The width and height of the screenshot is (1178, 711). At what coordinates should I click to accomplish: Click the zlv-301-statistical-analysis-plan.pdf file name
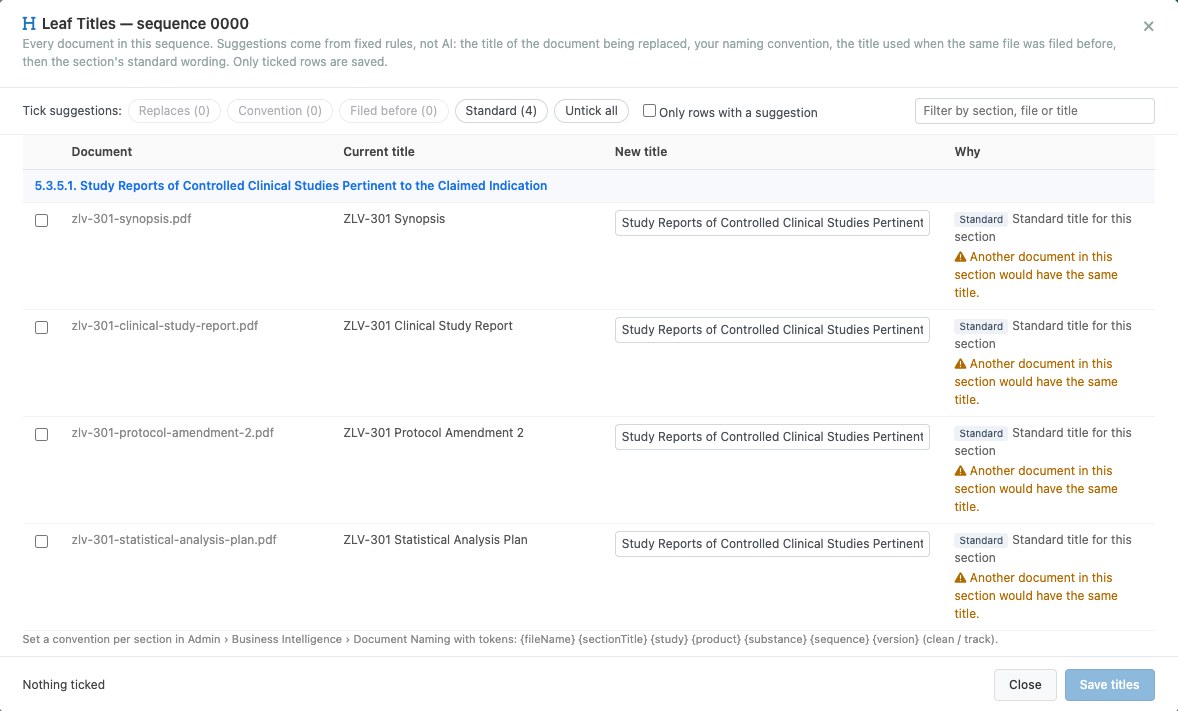click(174, 540)
